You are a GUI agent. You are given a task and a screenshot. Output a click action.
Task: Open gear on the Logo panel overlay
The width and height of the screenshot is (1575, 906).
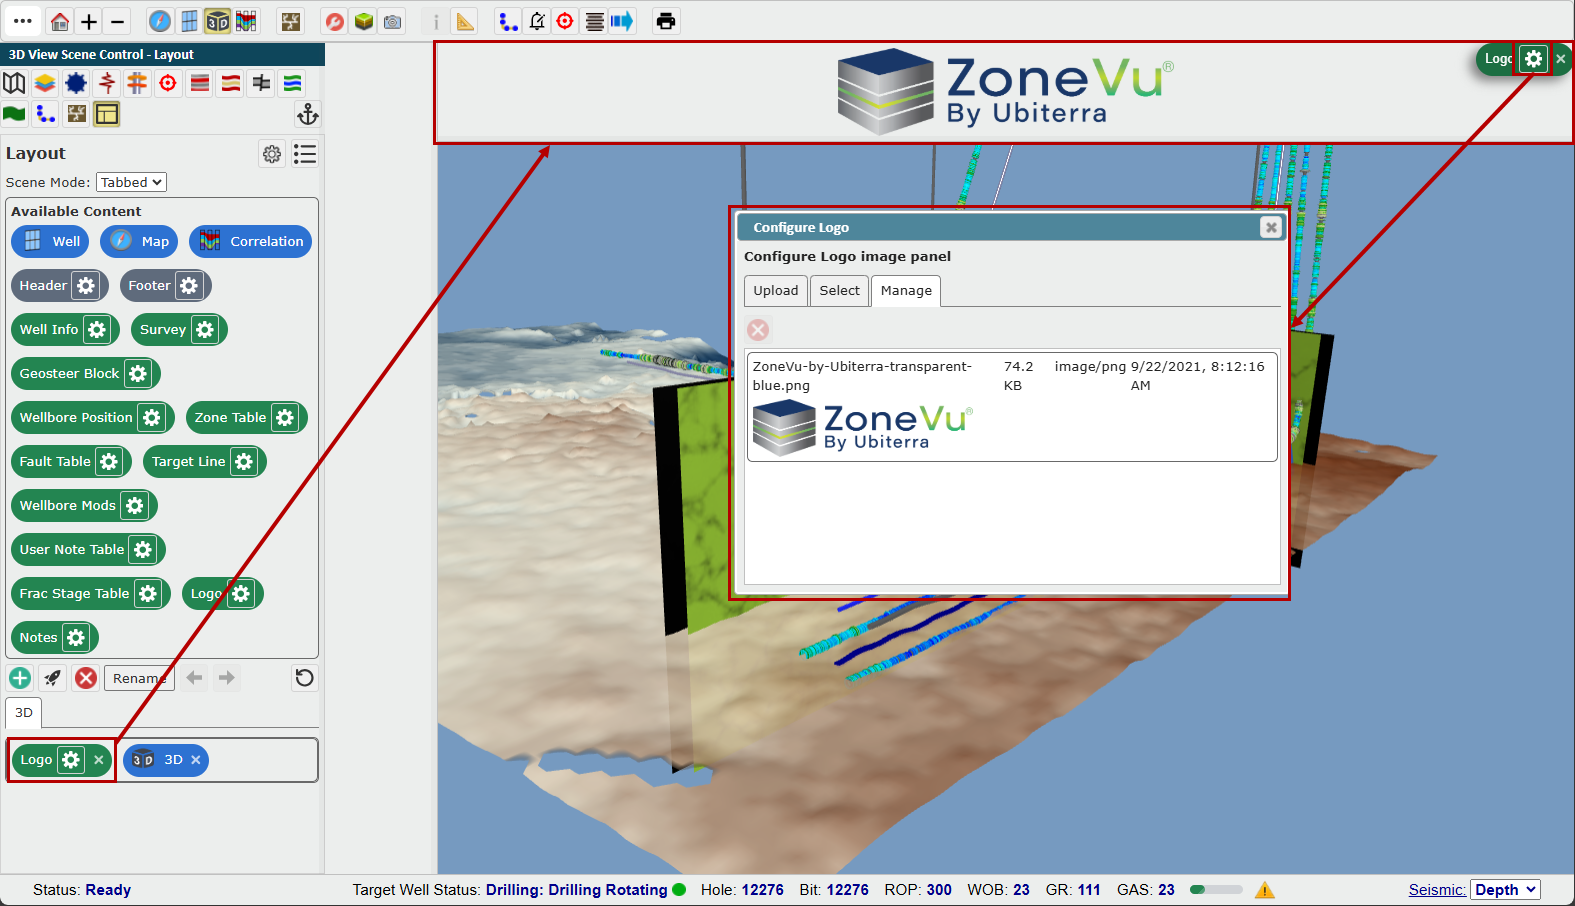[1533, 59]
